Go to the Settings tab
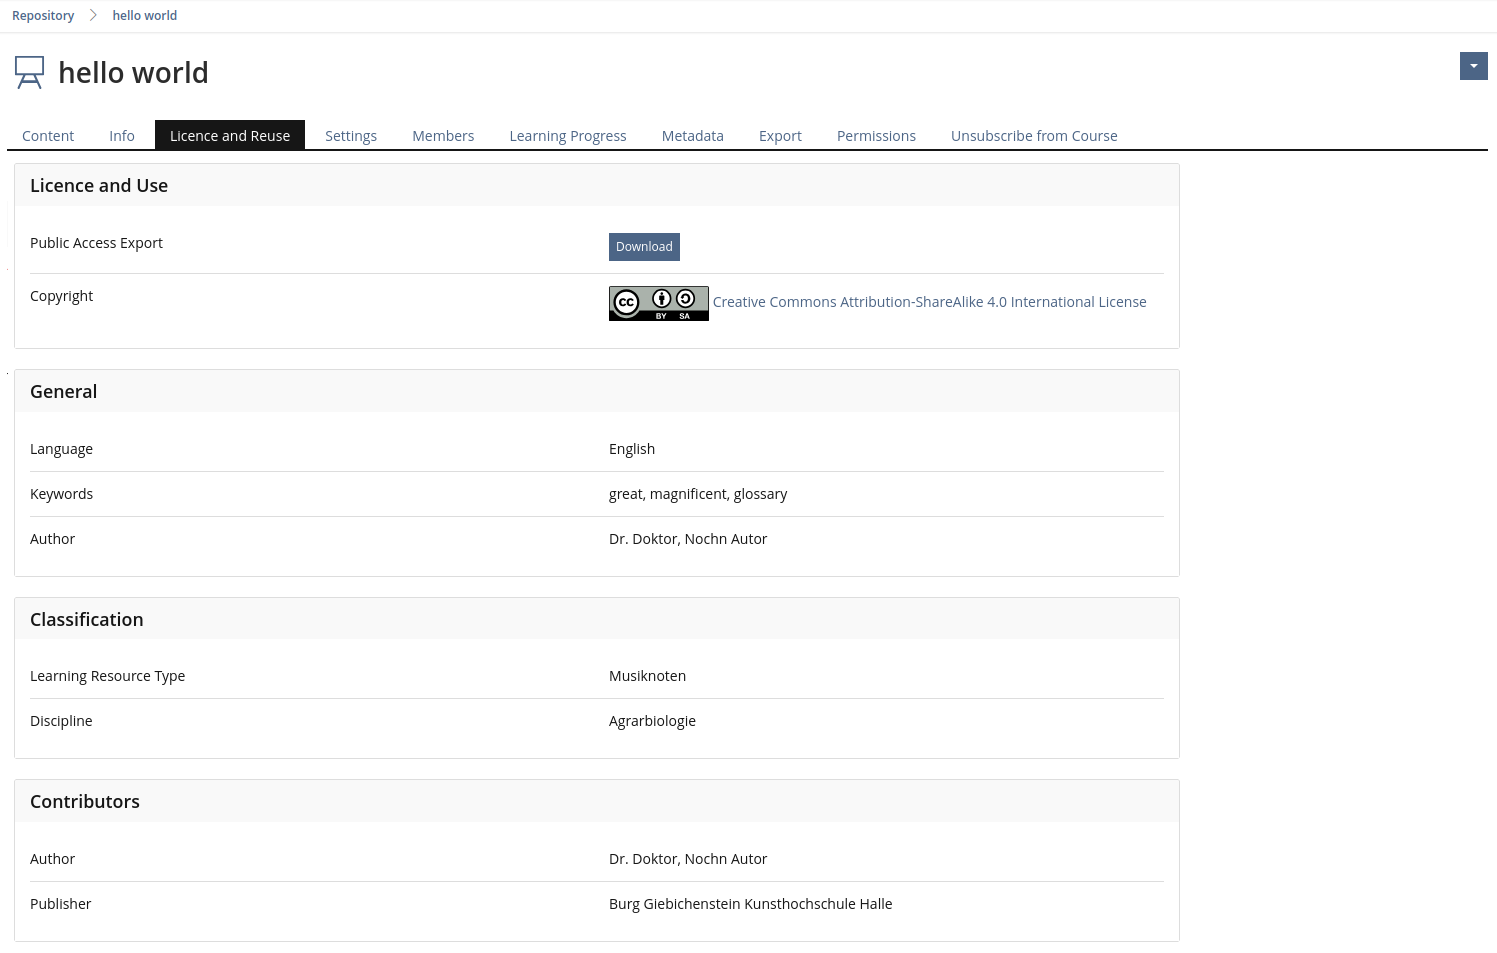1497x953 pixels. click(351, 136)
